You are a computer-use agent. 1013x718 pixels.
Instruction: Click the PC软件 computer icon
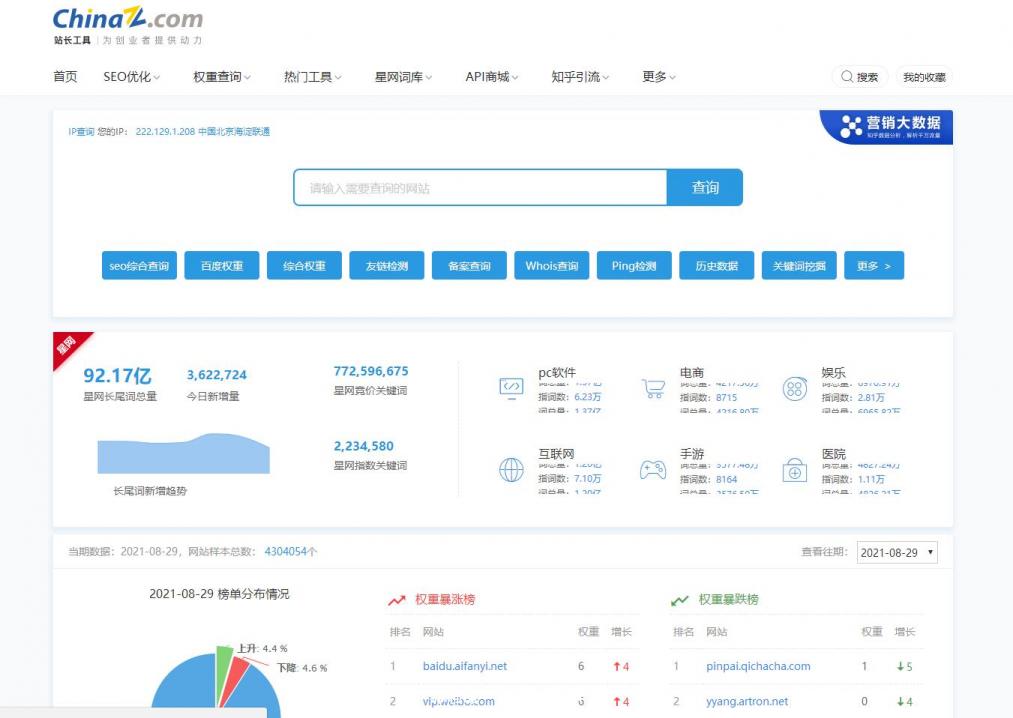(x=511, y=388)
